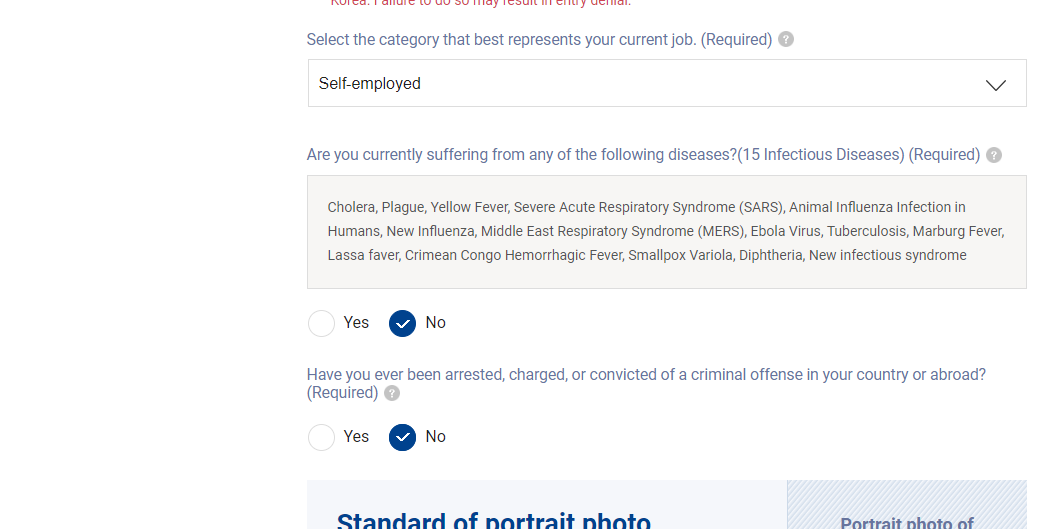Click the current job category question text
This screenshot has height=529, width=1063.
[x=539, y=40]
